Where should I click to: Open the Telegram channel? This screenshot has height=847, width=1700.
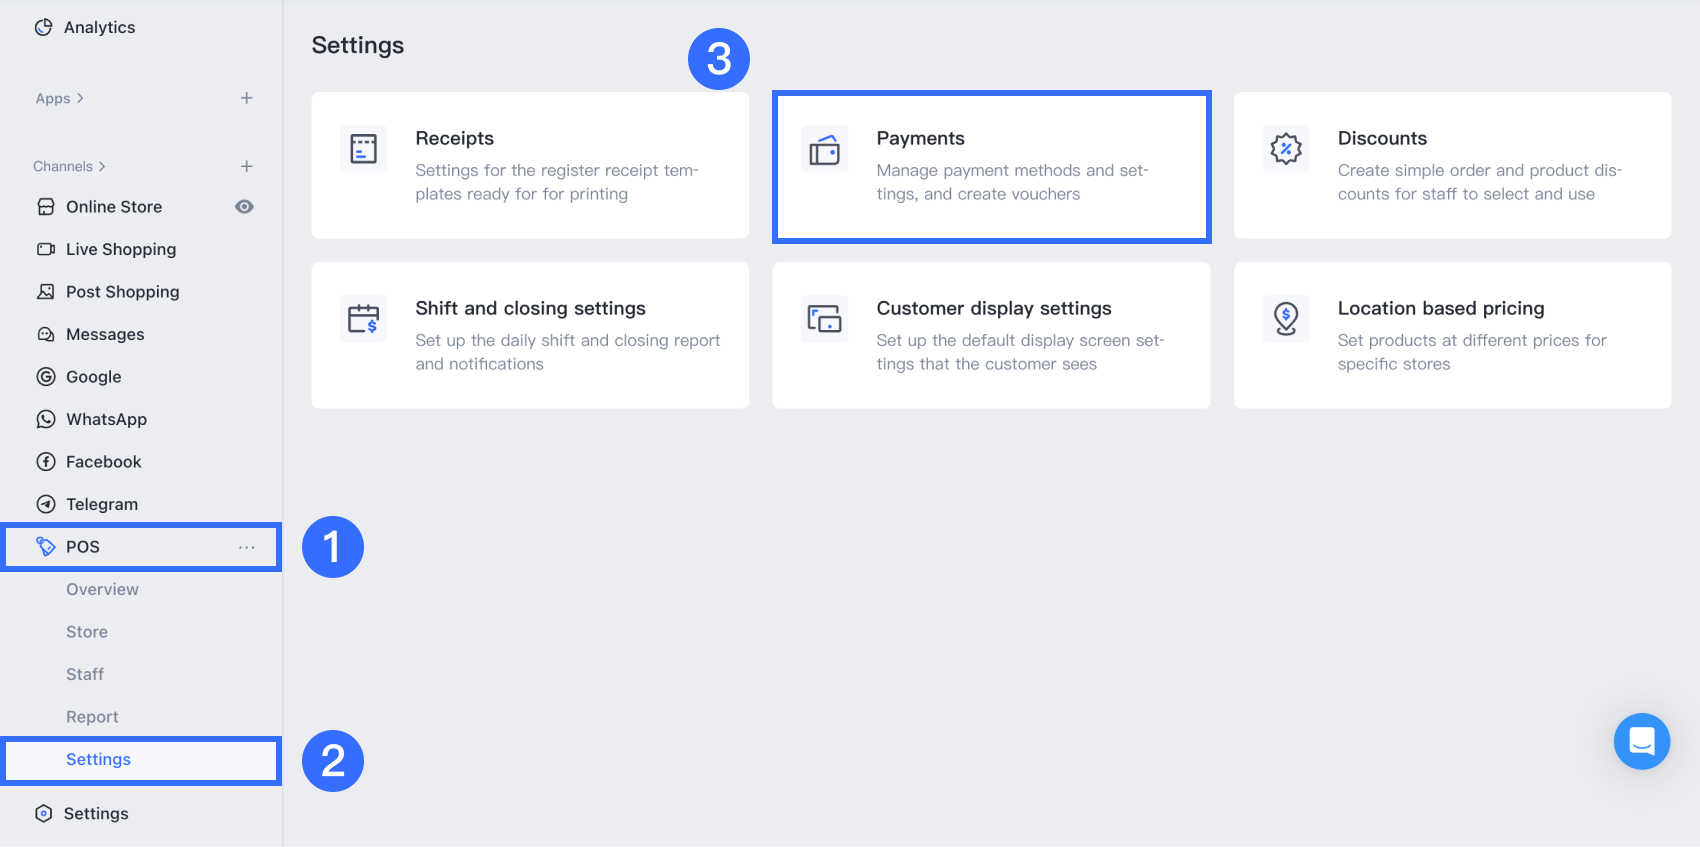tap(101, 505)
